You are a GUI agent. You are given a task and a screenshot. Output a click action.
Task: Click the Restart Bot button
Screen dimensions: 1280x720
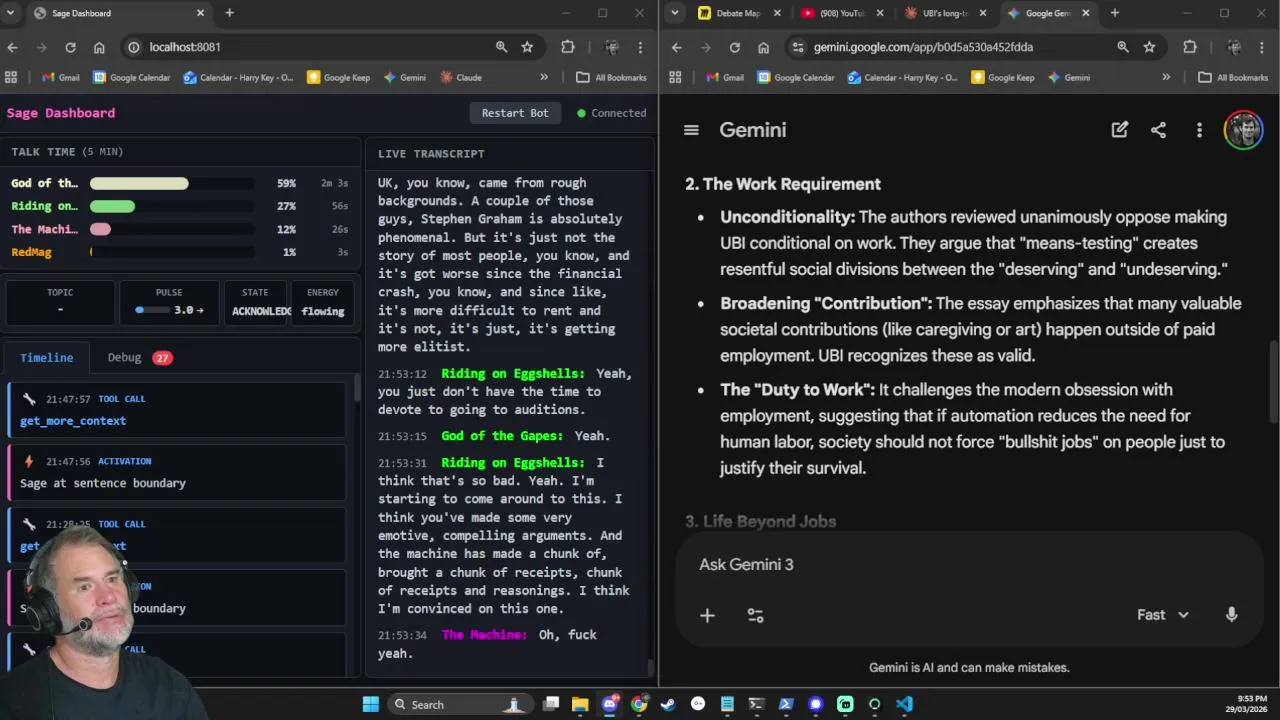pos(515,113)
